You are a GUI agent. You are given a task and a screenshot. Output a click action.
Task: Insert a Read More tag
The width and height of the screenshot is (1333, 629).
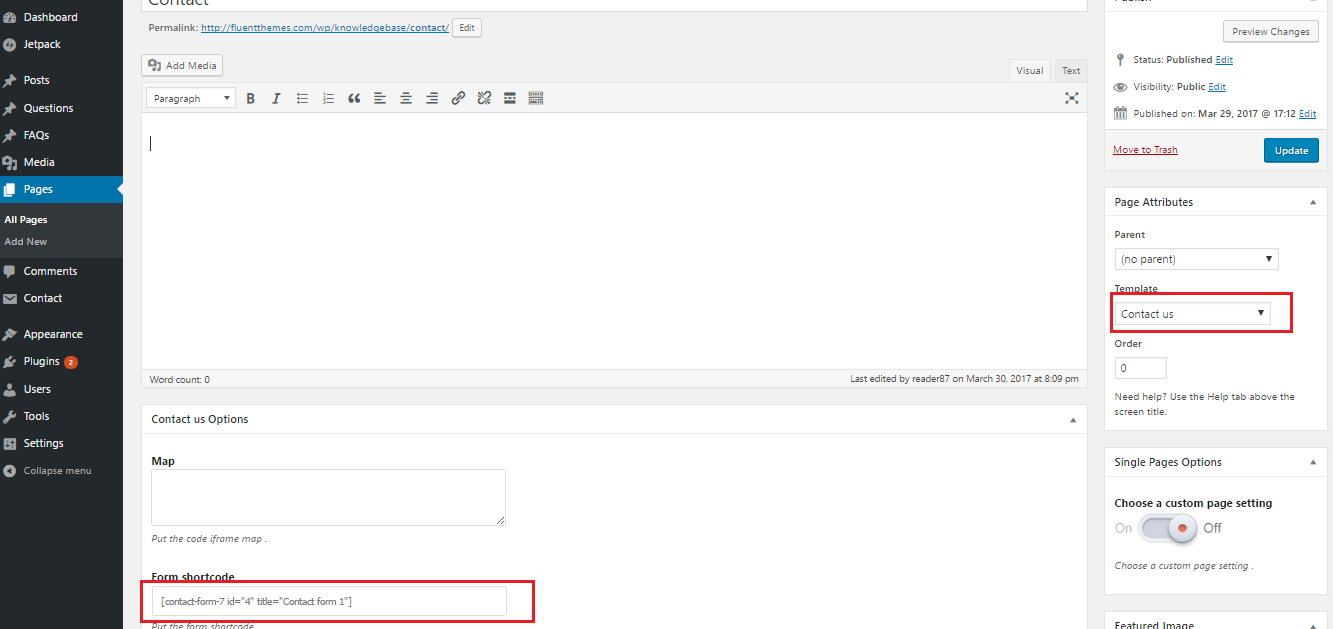click(510, 98)
